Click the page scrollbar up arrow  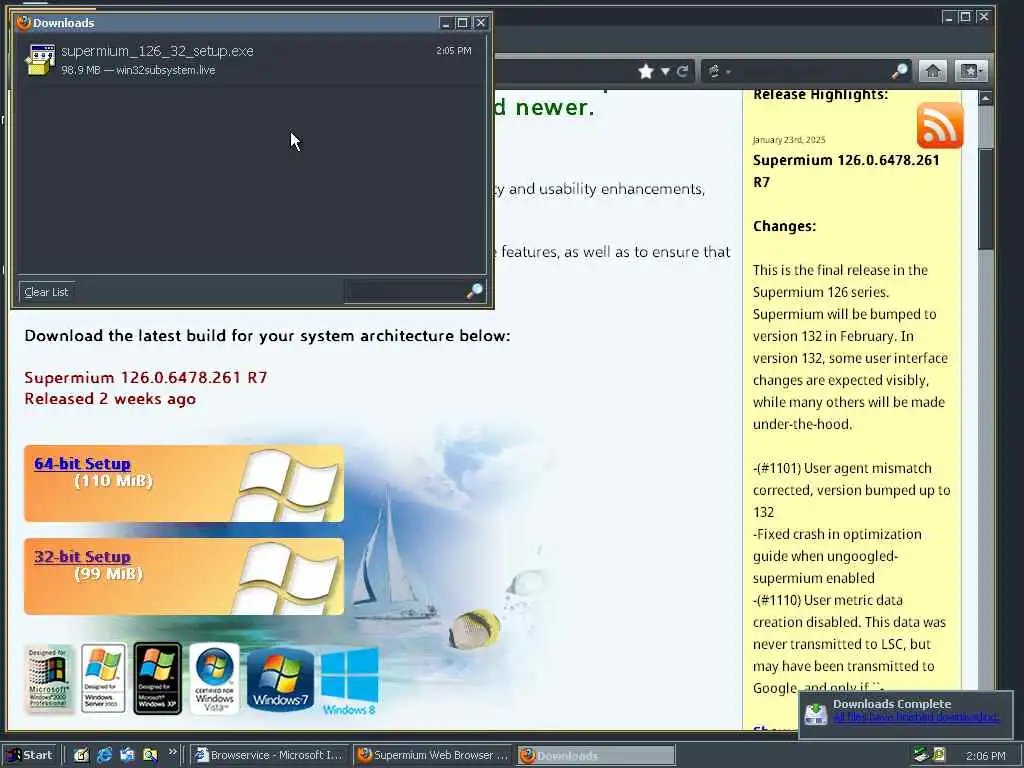[985, 99]
